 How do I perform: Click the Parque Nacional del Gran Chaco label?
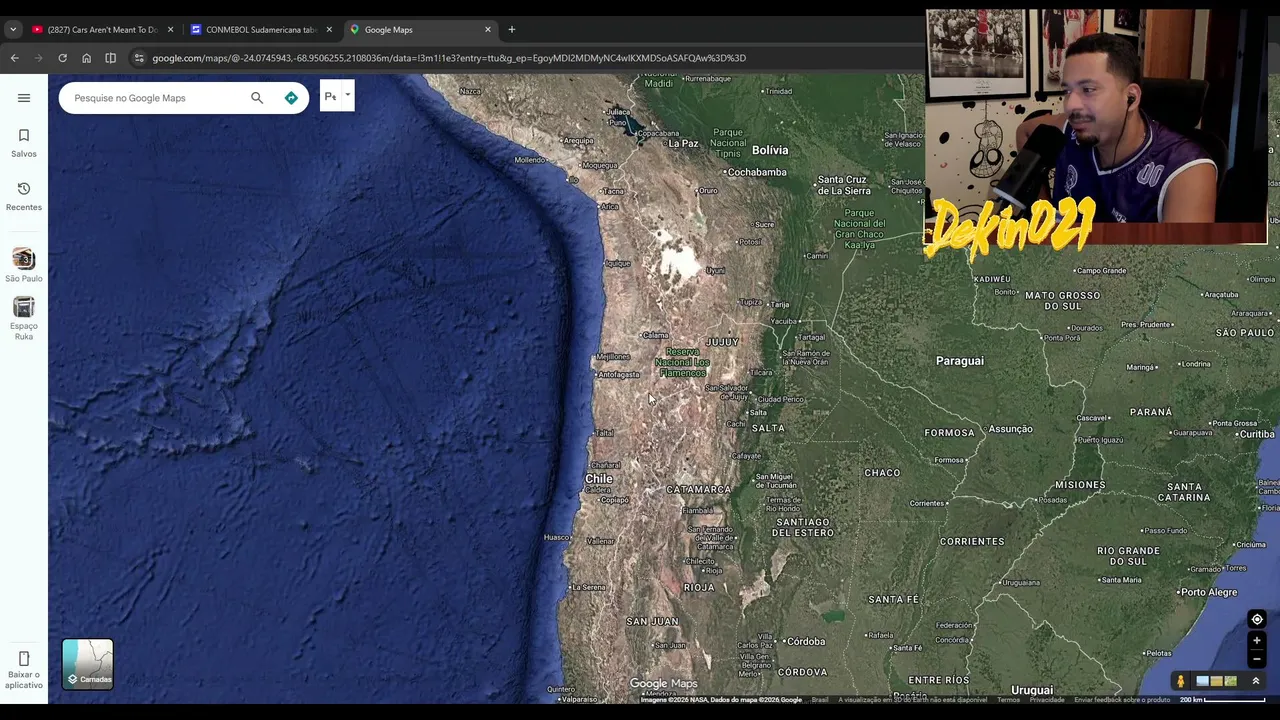(x=859, y=228)
